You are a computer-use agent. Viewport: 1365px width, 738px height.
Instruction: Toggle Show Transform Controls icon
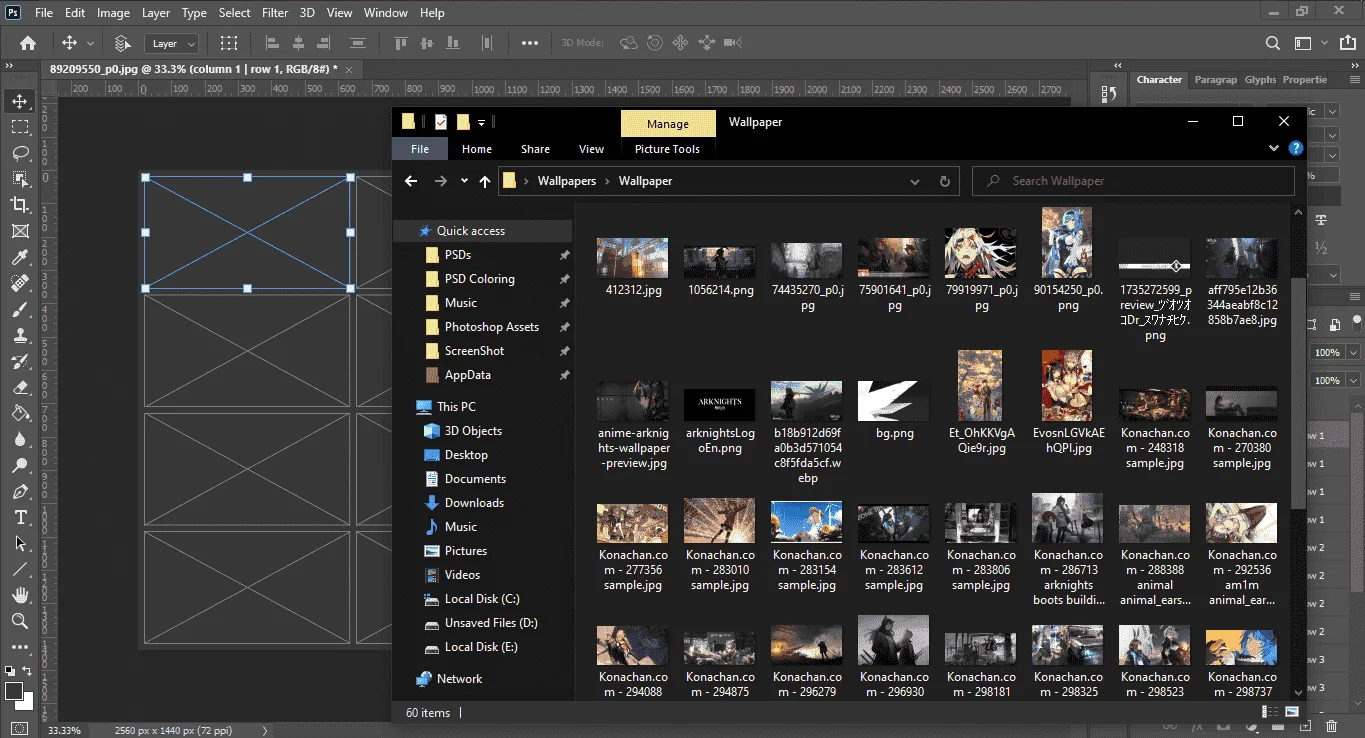click(x=229, y=43)
